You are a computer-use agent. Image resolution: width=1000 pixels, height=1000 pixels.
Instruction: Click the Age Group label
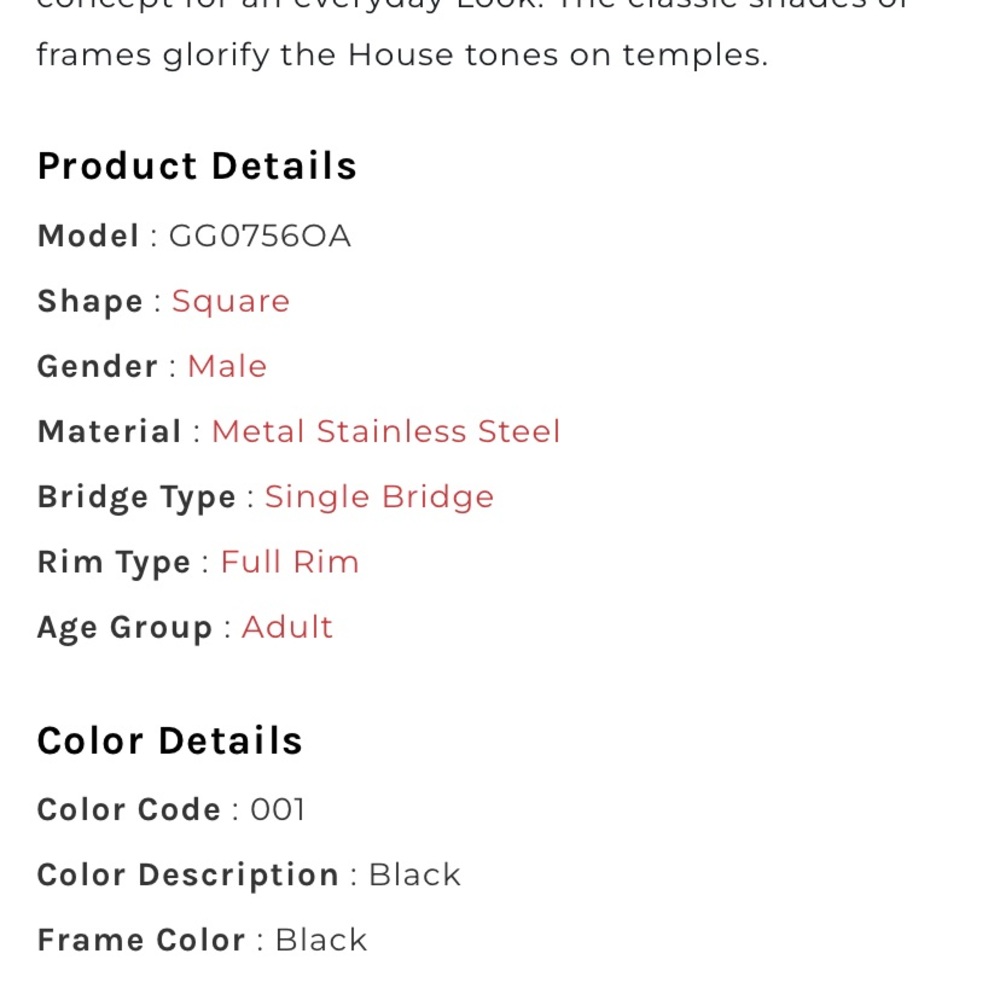click(124, 627)
